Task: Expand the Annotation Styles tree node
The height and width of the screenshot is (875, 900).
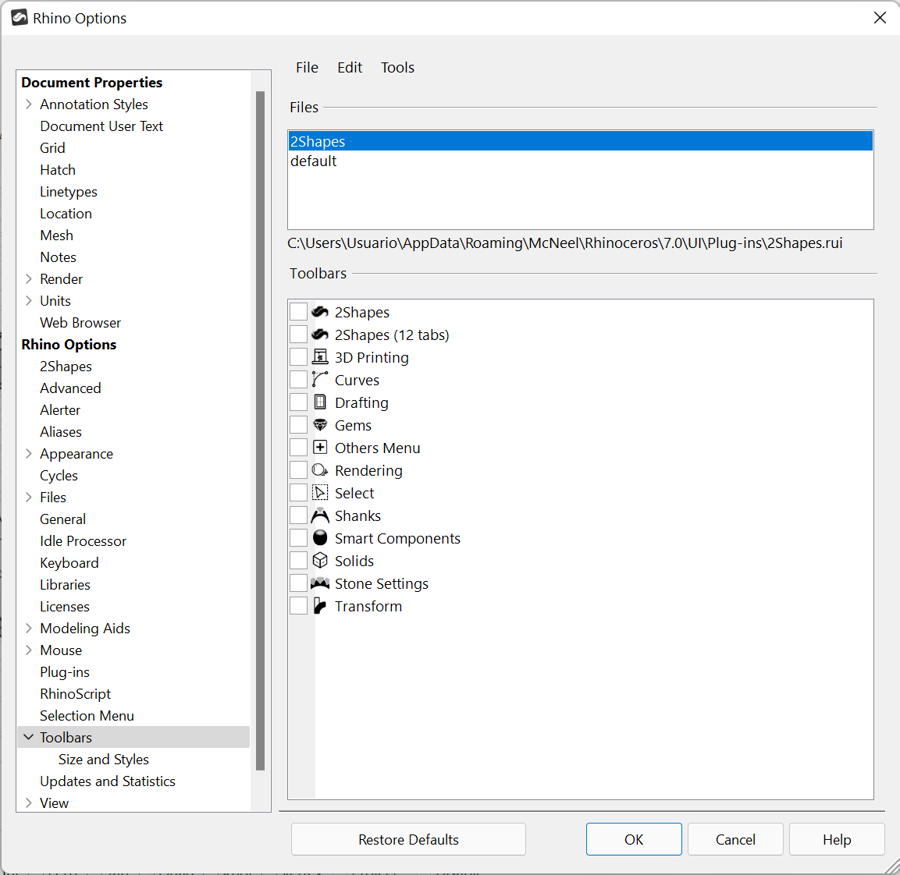Action: pos(29,104)
